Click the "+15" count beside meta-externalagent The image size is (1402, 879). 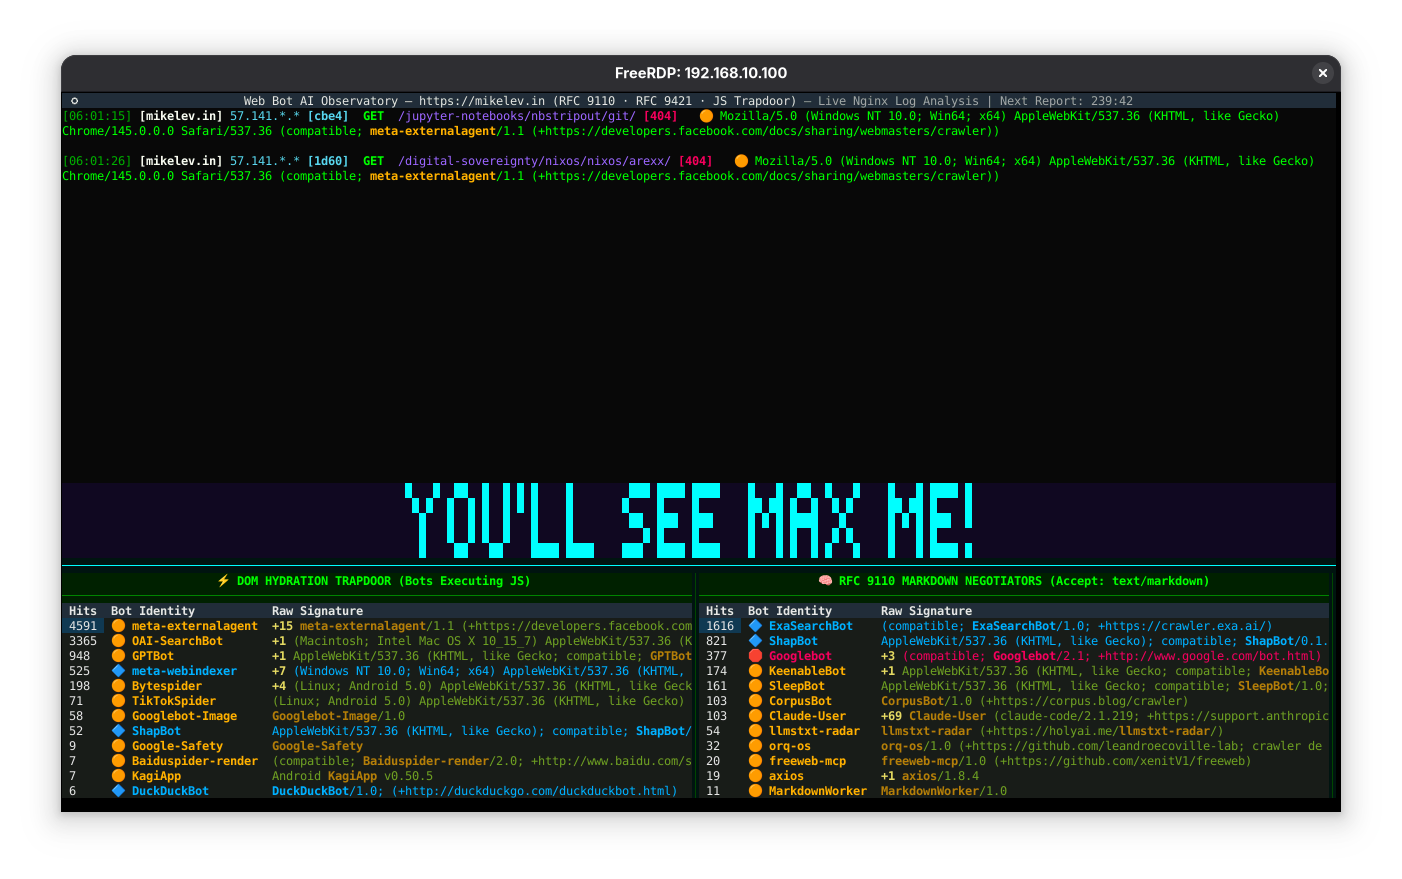point(282,626)
